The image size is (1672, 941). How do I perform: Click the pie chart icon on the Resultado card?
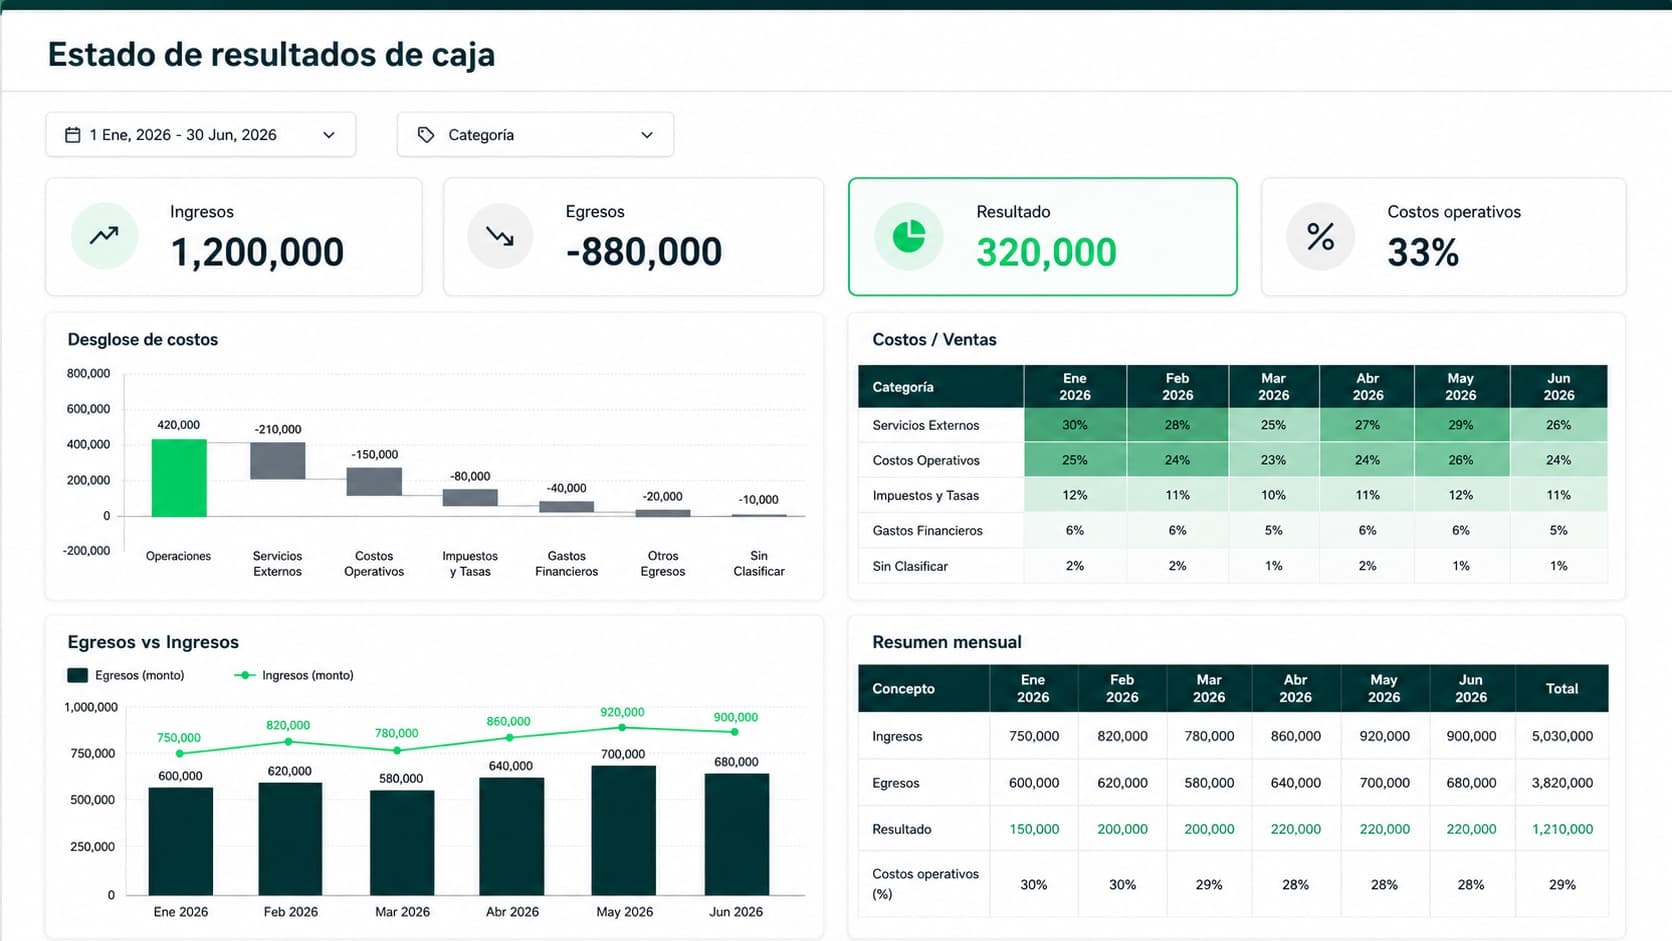(x=908, y=236)
